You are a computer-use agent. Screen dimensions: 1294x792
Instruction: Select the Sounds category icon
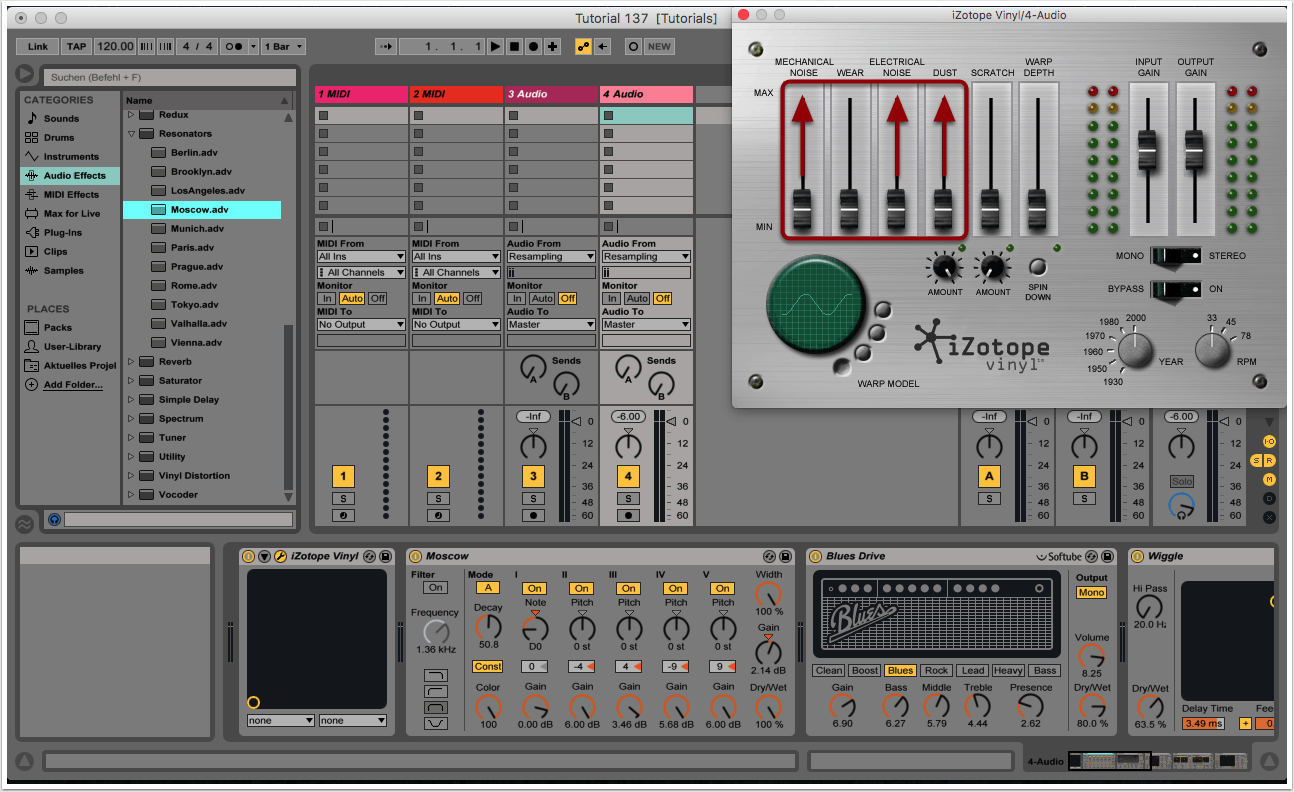(x=31, y=118)
